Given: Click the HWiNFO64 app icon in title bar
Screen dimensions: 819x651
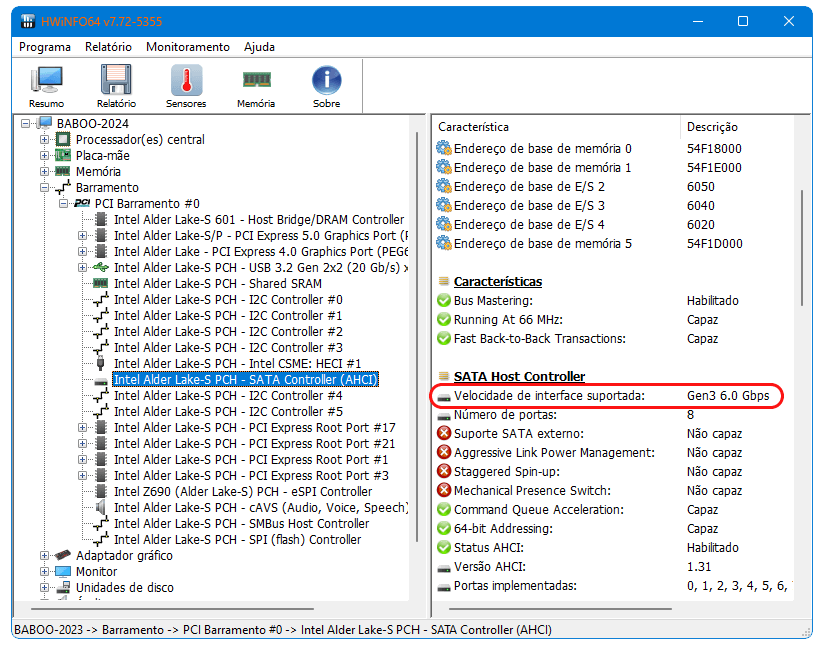Looking at the screenshot, I should pyautogui.click(x=28, y=21).
